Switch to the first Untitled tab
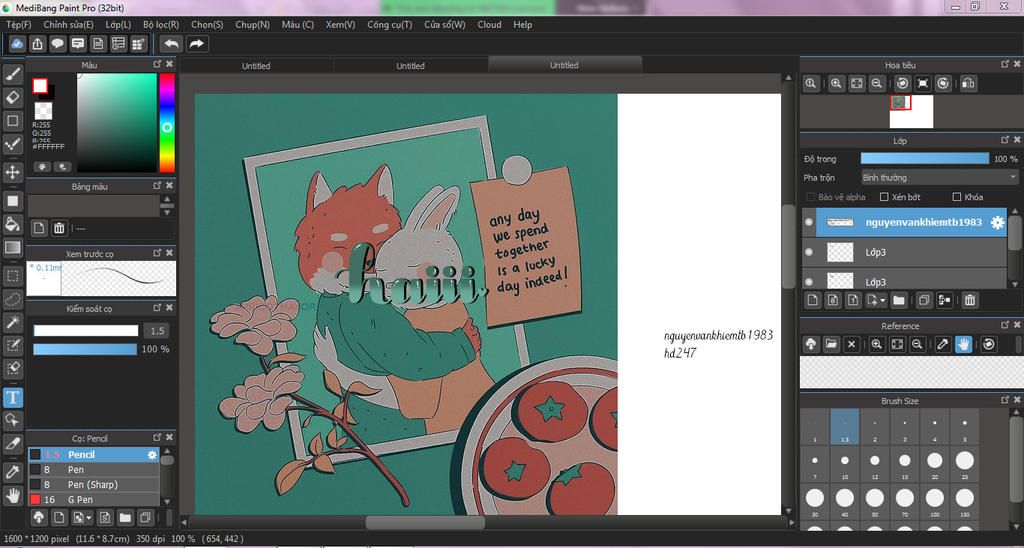 pos(256,65)
